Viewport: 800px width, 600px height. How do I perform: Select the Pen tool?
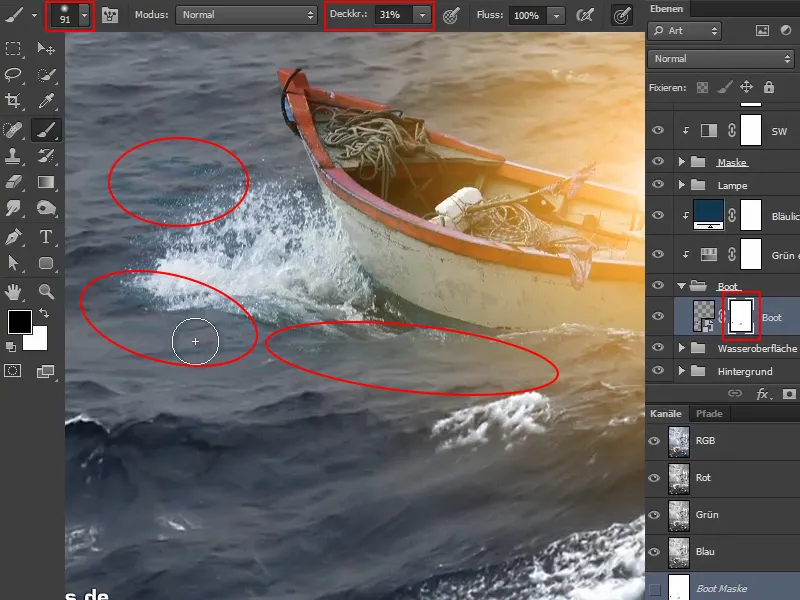point(13,237)
